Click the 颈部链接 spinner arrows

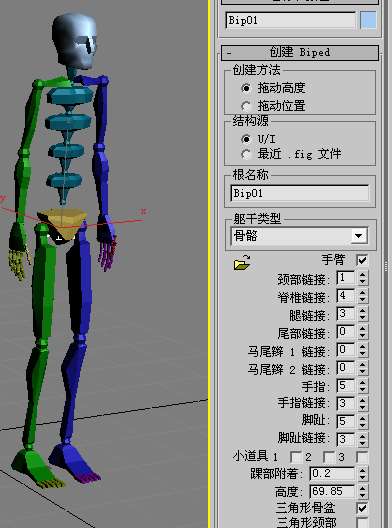click(362, 278)
